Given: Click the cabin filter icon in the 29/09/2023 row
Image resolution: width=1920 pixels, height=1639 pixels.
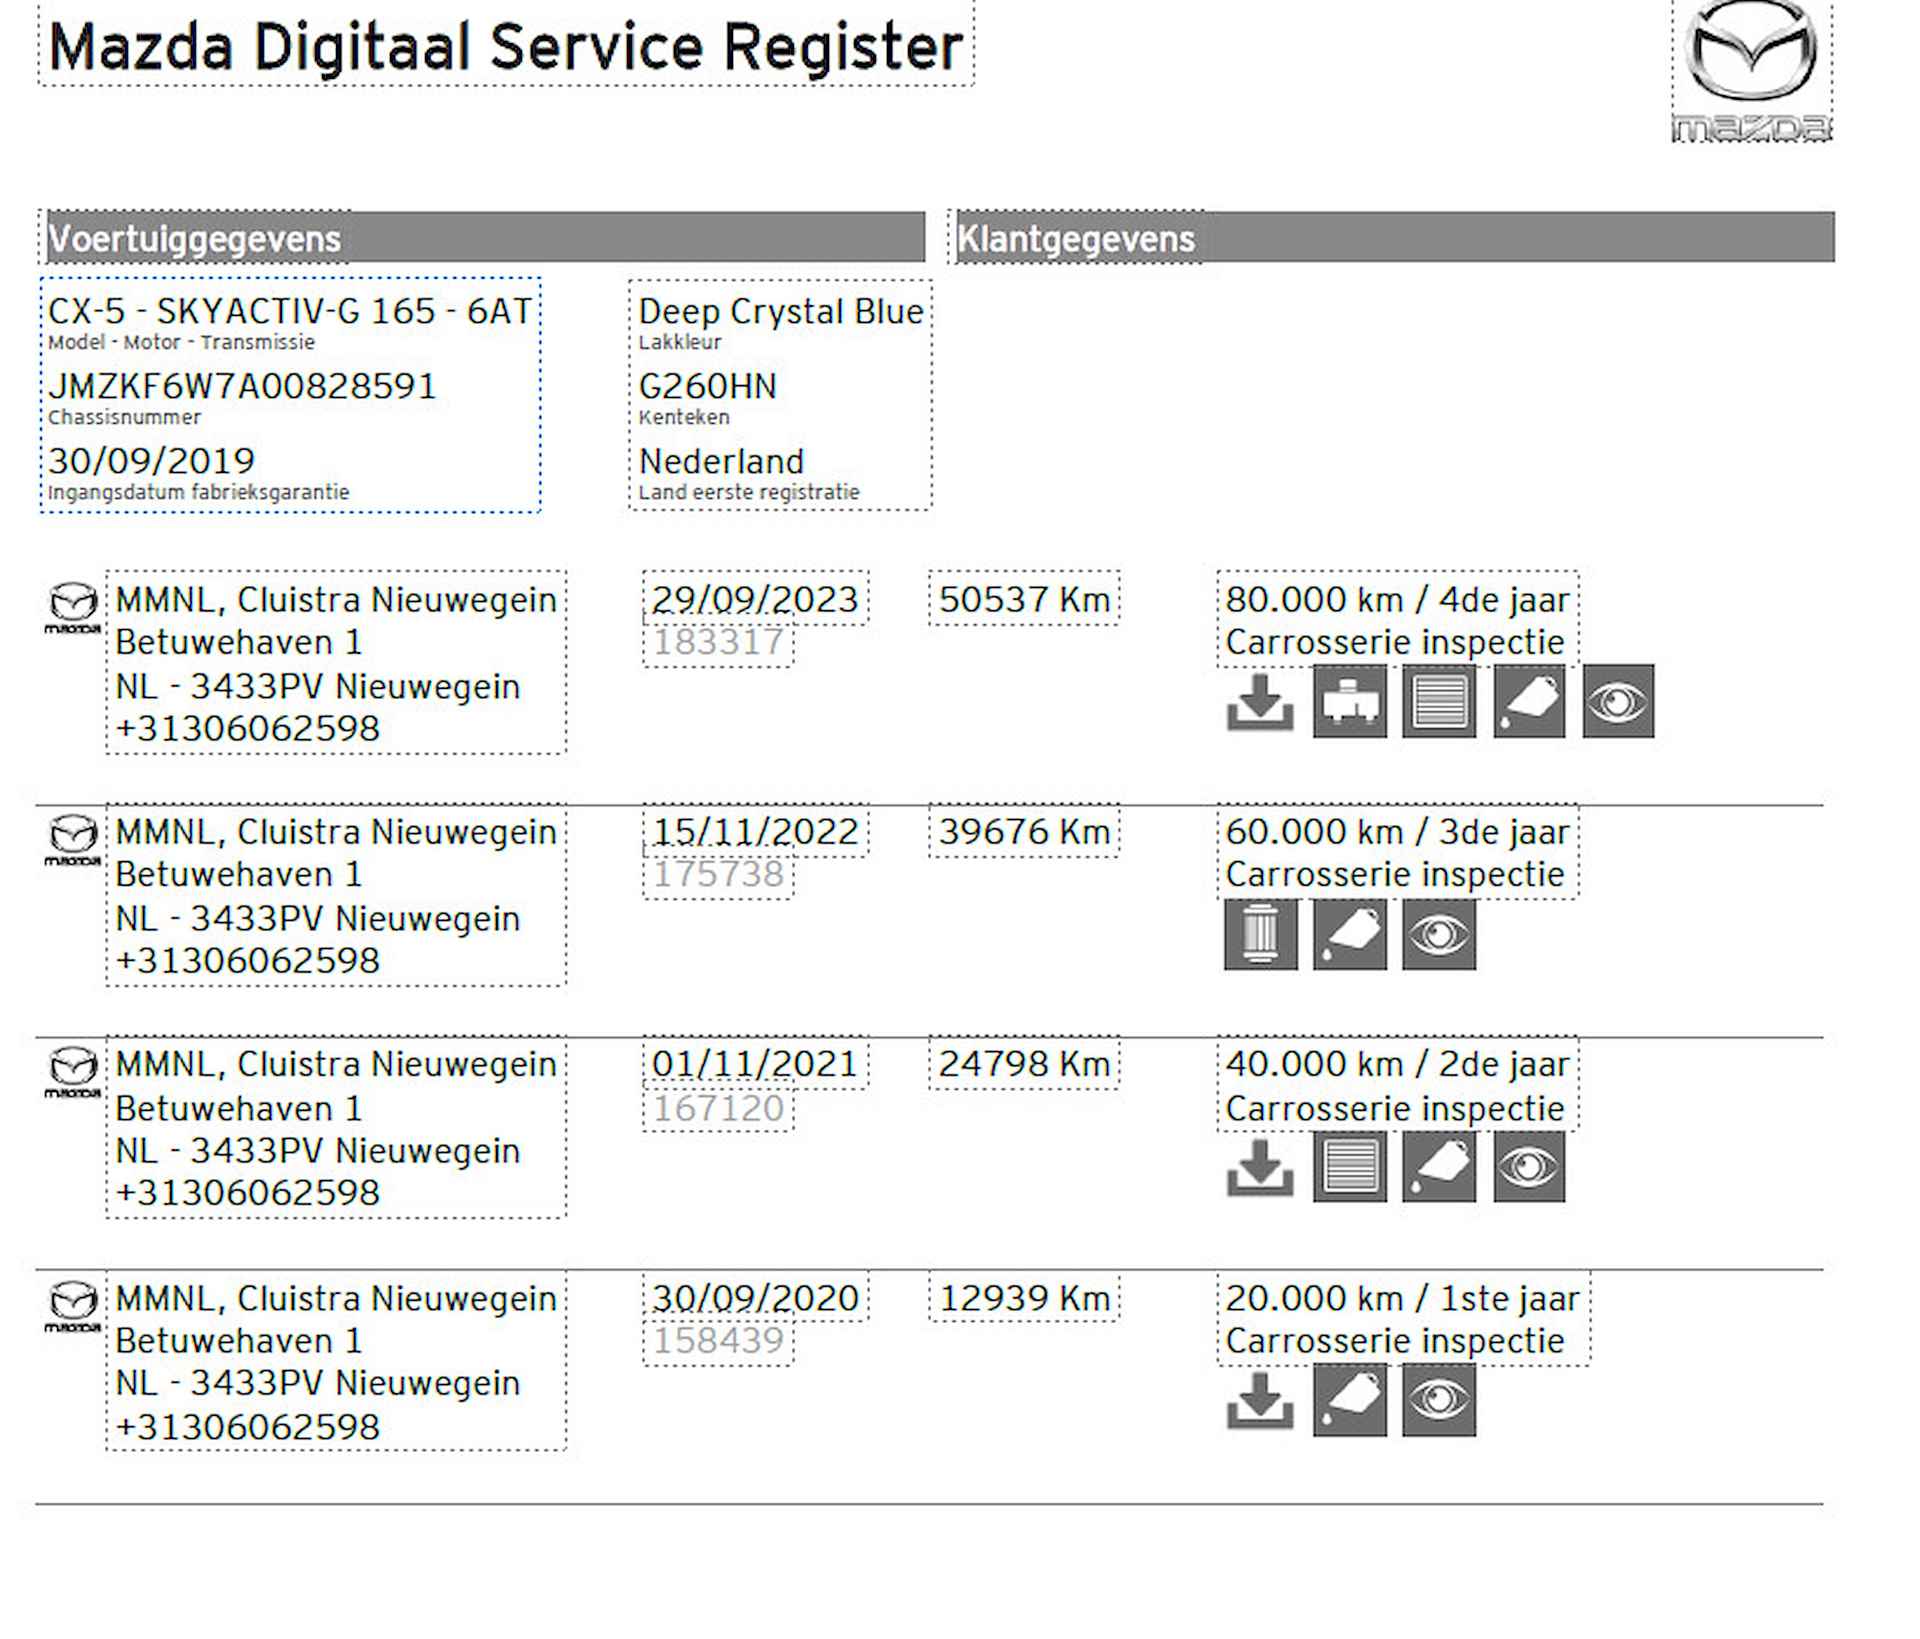Looking at the screenshot, I should [1439, 701].
